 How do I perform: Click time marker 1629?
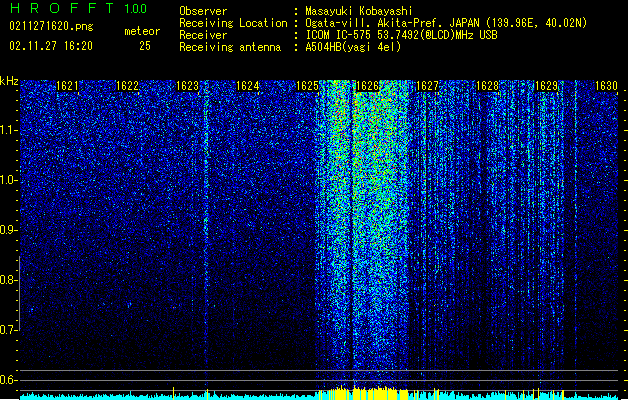pos(546,86)
